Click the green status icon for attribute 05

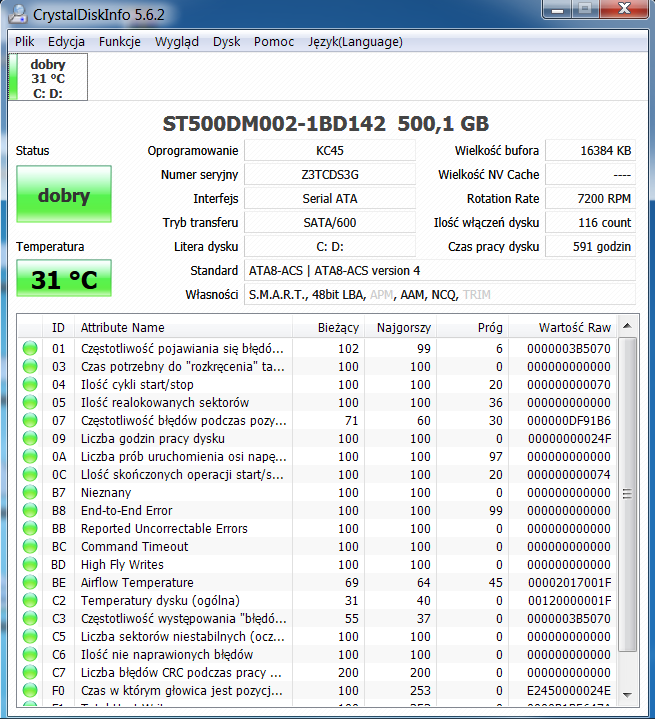[30, 403]
